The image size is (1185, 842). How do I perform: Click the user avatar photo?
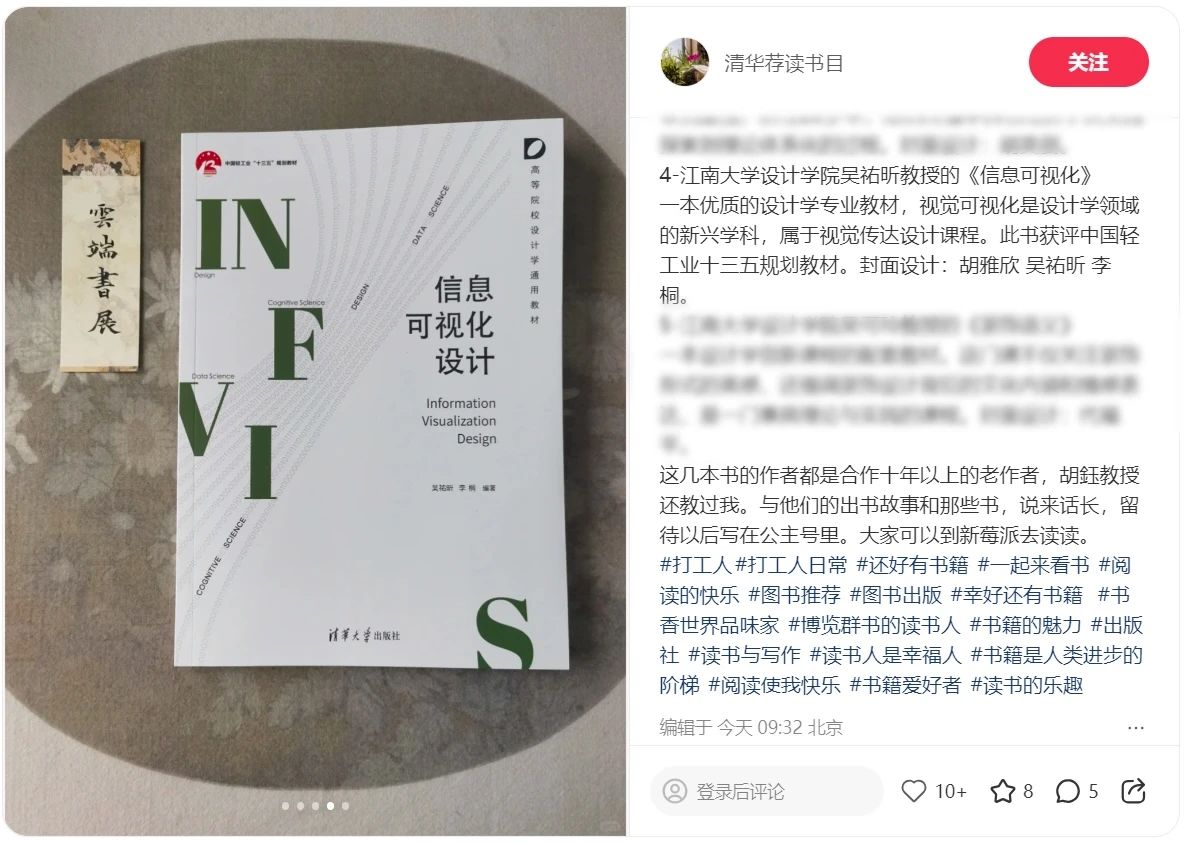point(685,62)
